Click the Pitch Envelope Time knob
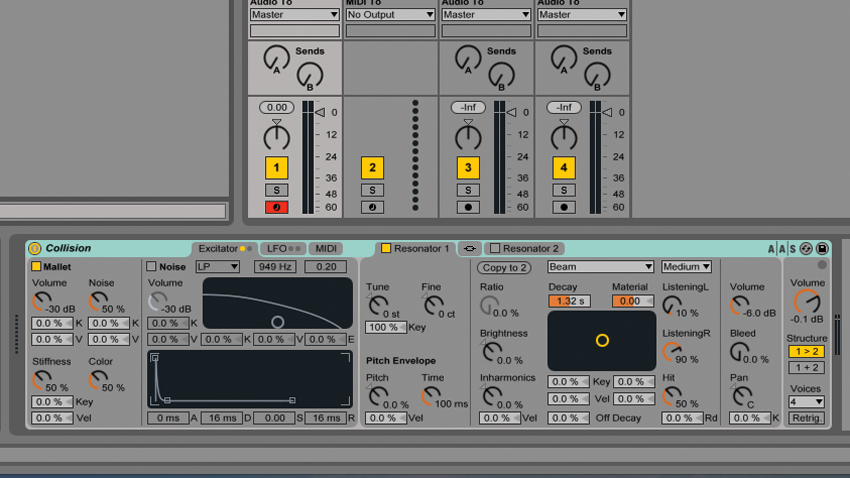Image resolution: width=850 pixels, height=478 pixels. point(432,397)
